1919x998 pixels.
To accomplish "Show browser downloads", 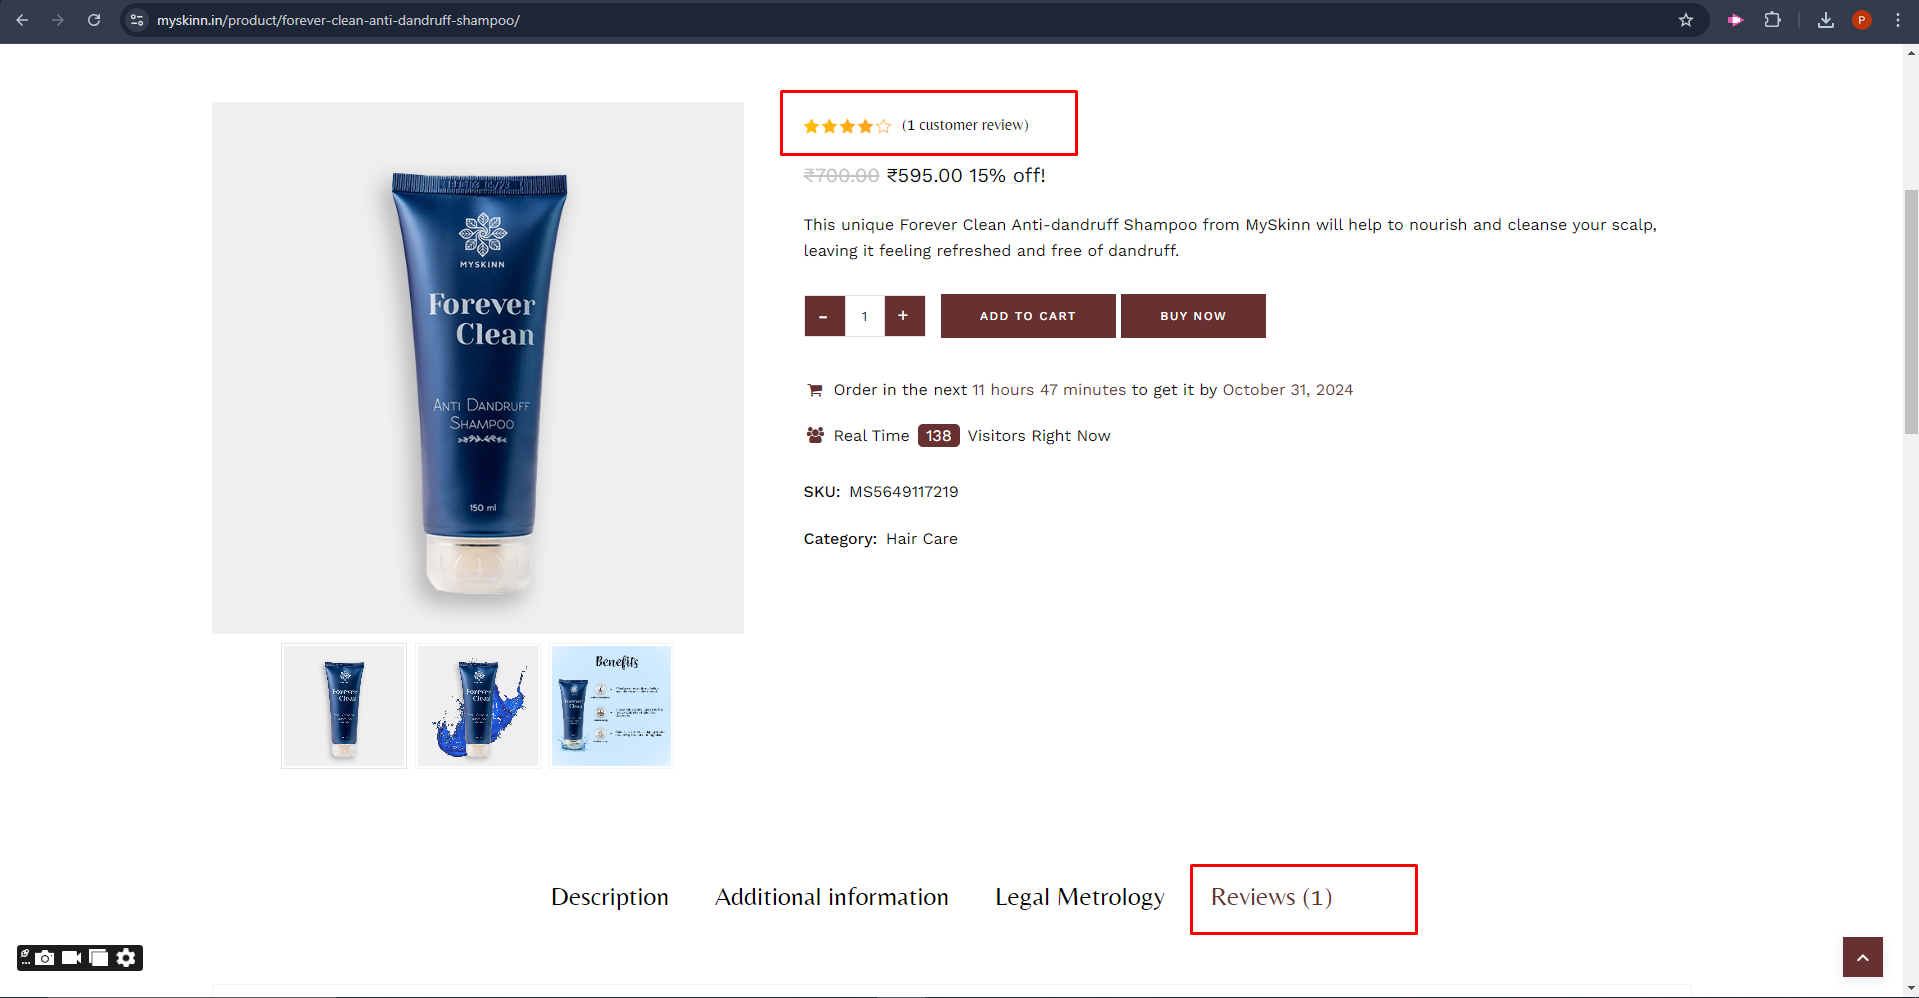I will point(1826,20).
